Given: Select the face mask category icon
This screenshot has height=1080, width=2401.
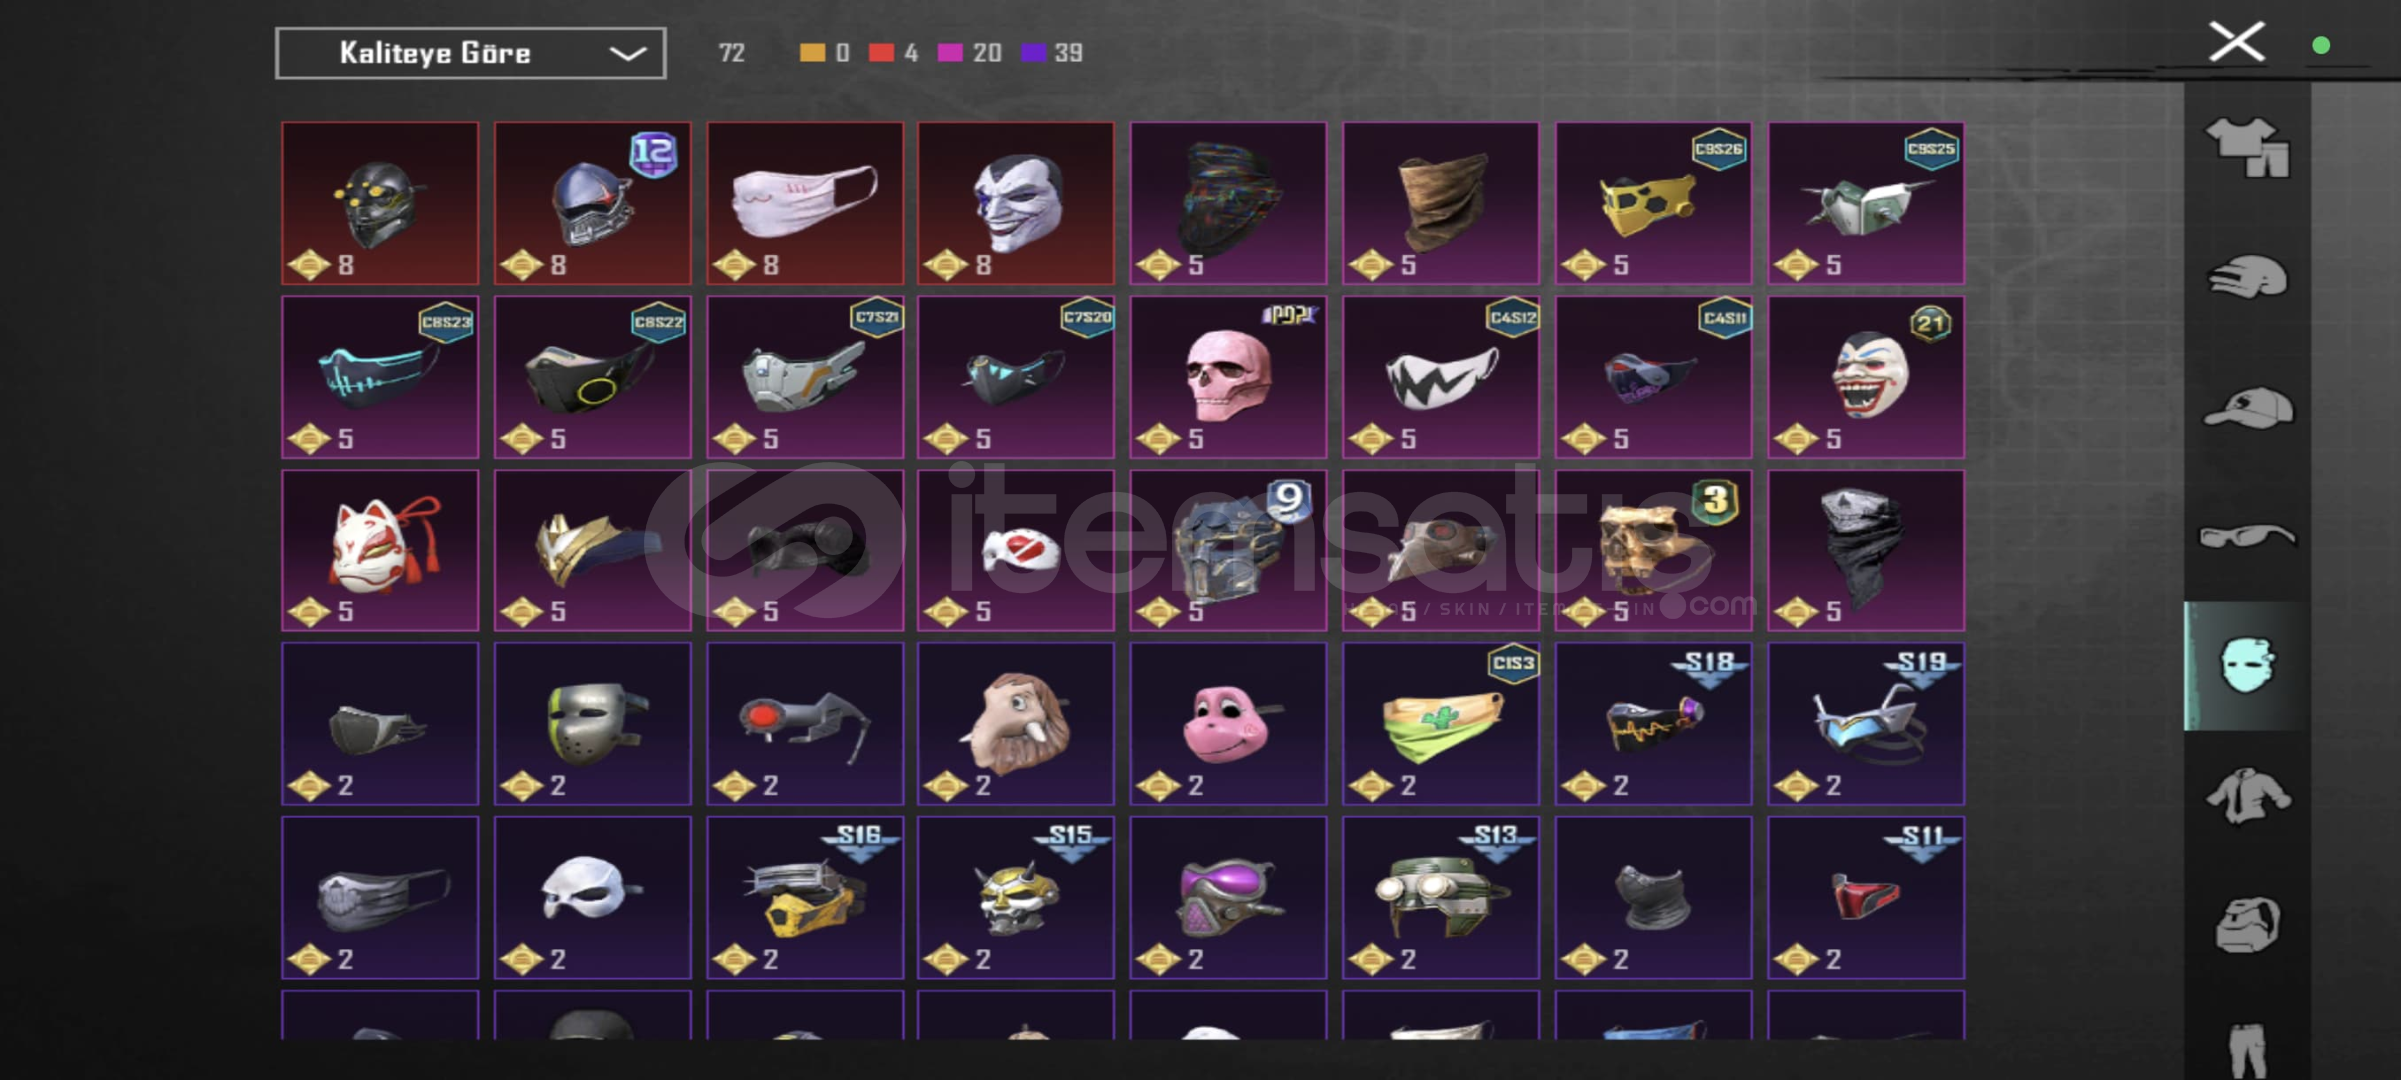Looking at the screenshot, I should 2248,666.
